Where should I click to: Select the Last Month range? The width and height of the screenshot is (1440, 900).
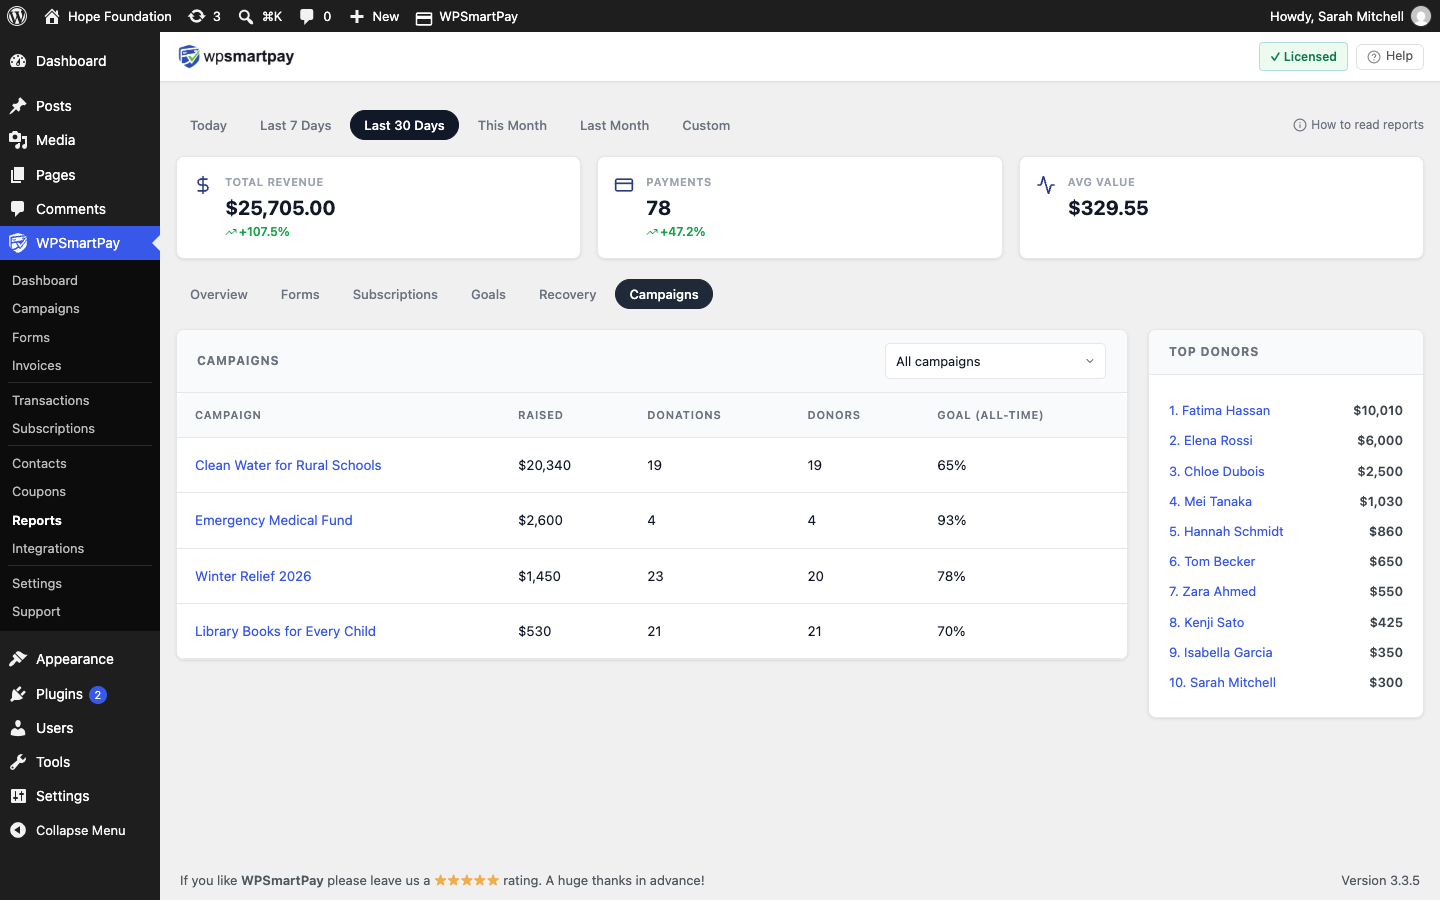tap(614, 125)
